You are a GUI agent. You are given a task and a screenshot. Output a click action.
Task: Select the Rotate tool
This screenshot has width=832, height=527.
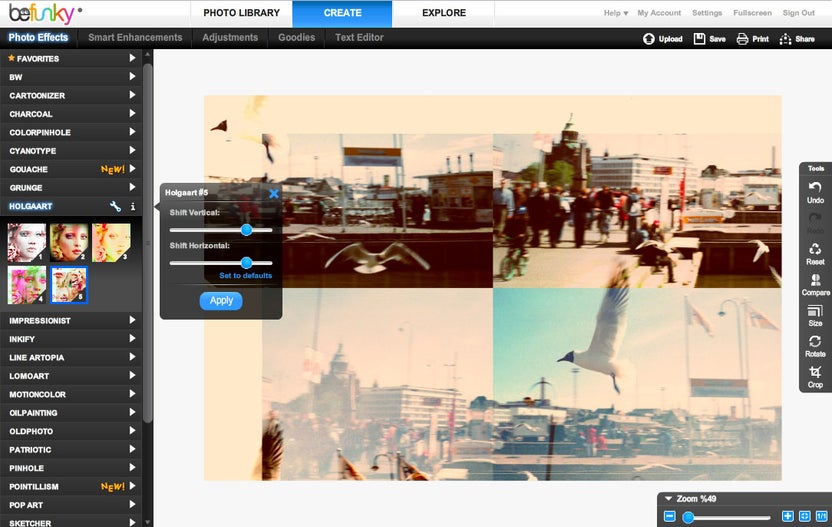click(815, 346)
